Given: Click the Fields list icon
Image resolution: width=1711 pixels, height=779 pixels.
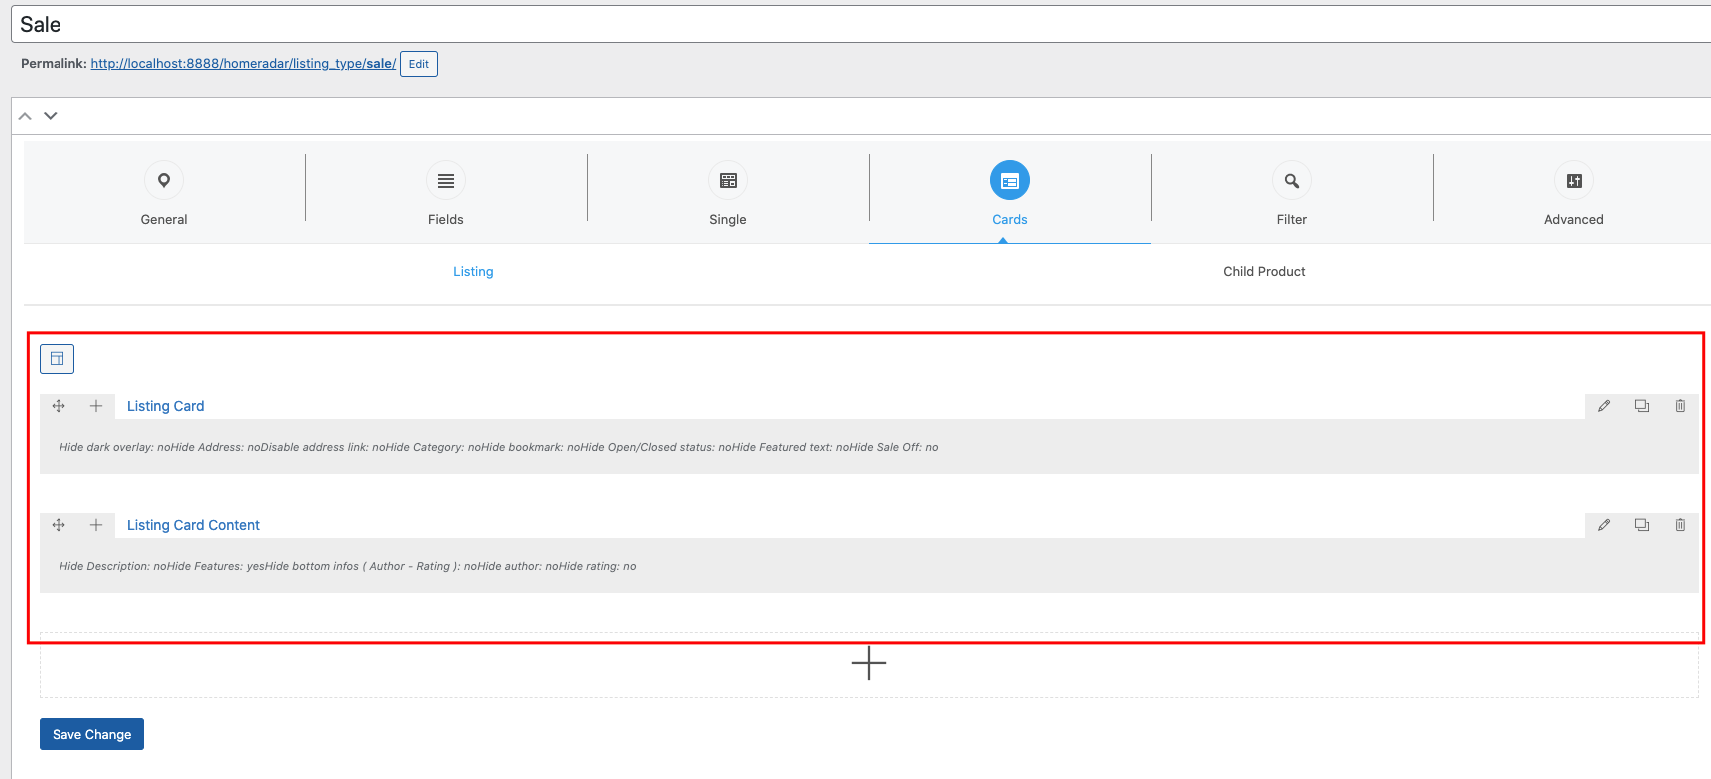Looking at the screenshot, I should click(x=446, y=181).
